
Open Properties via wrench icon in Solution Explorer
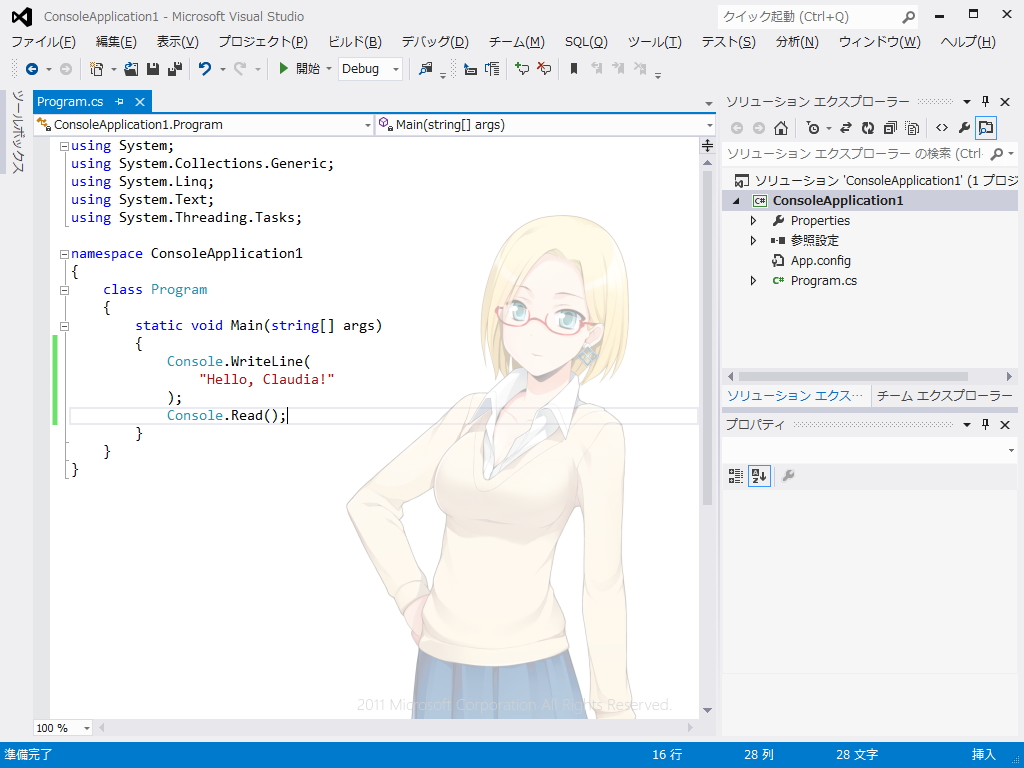point(964,128)
